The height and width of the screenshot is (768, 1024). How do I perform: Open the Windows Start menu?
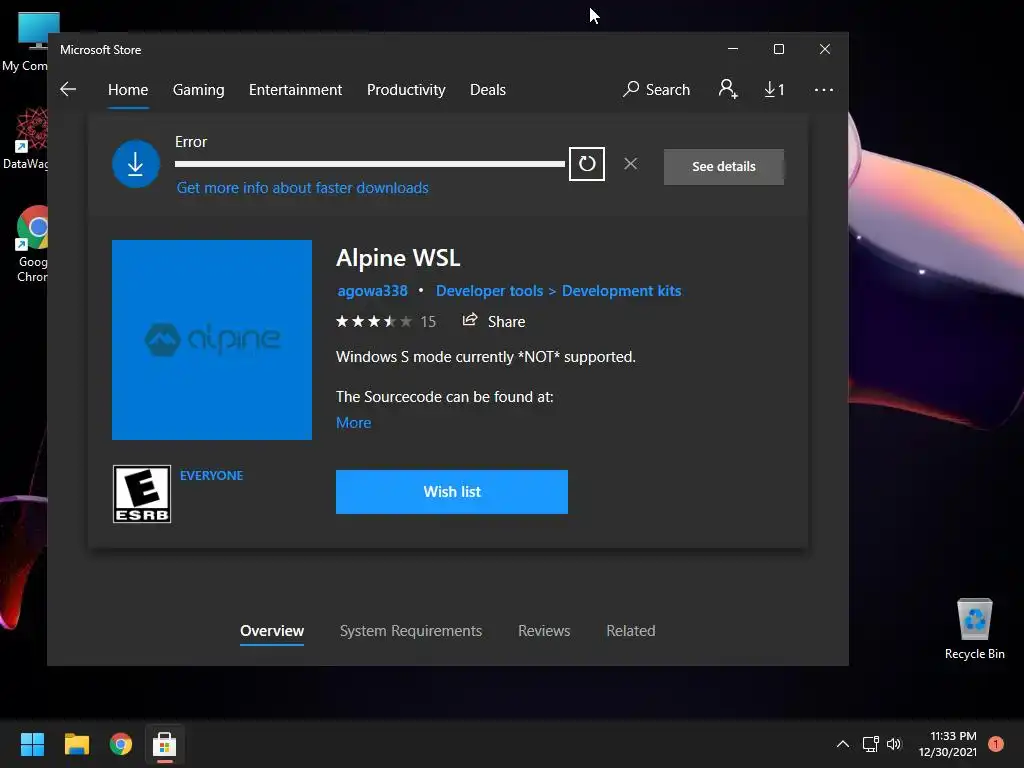pos(32,744)
